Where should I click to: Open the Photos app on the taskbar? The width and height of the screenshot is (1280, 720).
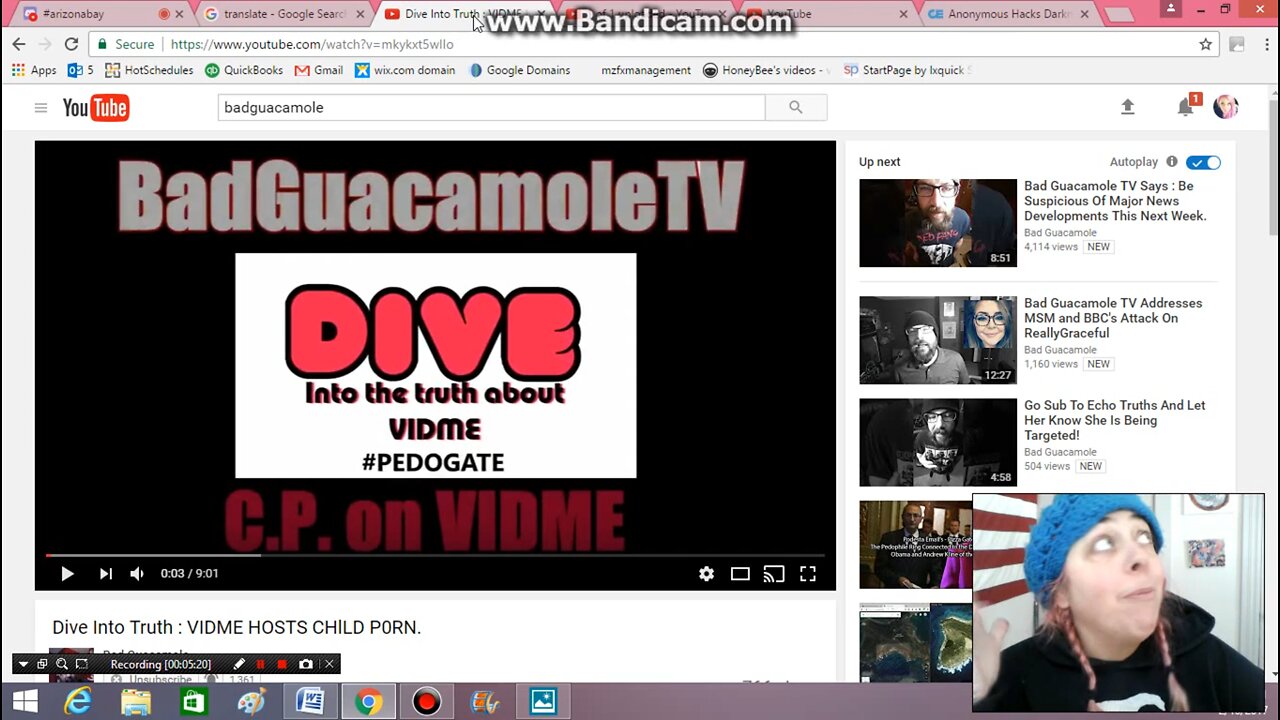coord(543,702)
